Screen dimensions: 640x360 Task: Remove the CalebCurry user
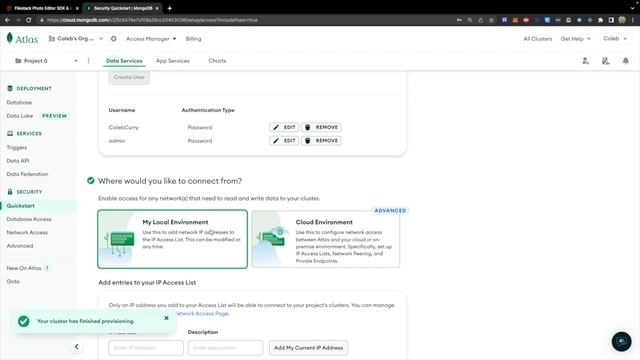click(x=321, y=127)
